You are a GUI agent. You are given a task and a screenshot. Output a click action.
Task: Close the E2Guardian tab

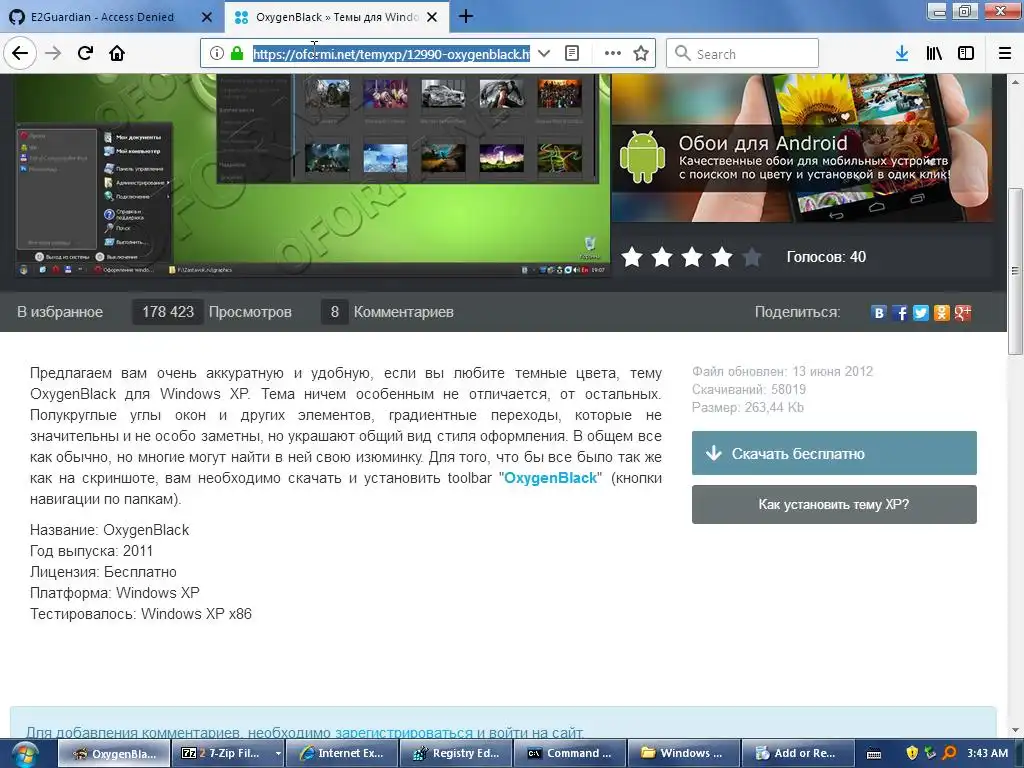point(206,17)
